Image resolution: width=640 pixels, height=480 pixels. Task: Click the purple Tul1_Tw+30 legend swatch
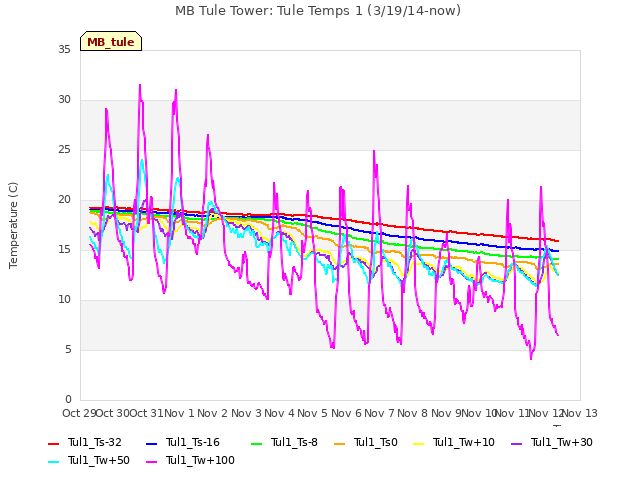coord(516,443)
